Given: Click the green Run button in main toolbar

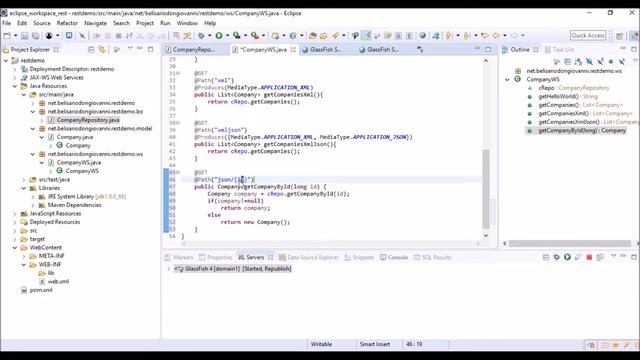Looking at the screenshot, I should (x=219, y=36).
